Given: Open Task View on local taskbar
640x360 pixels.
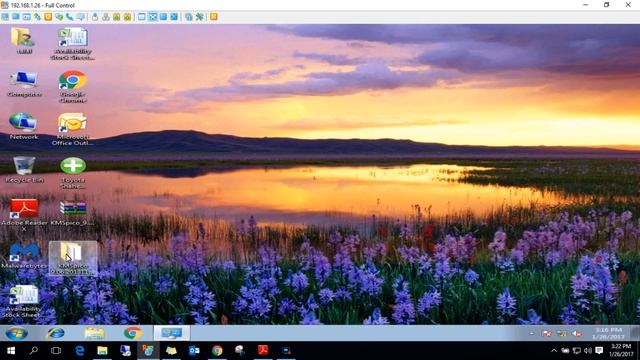Looking at the screenshot, I should [56, 351].
